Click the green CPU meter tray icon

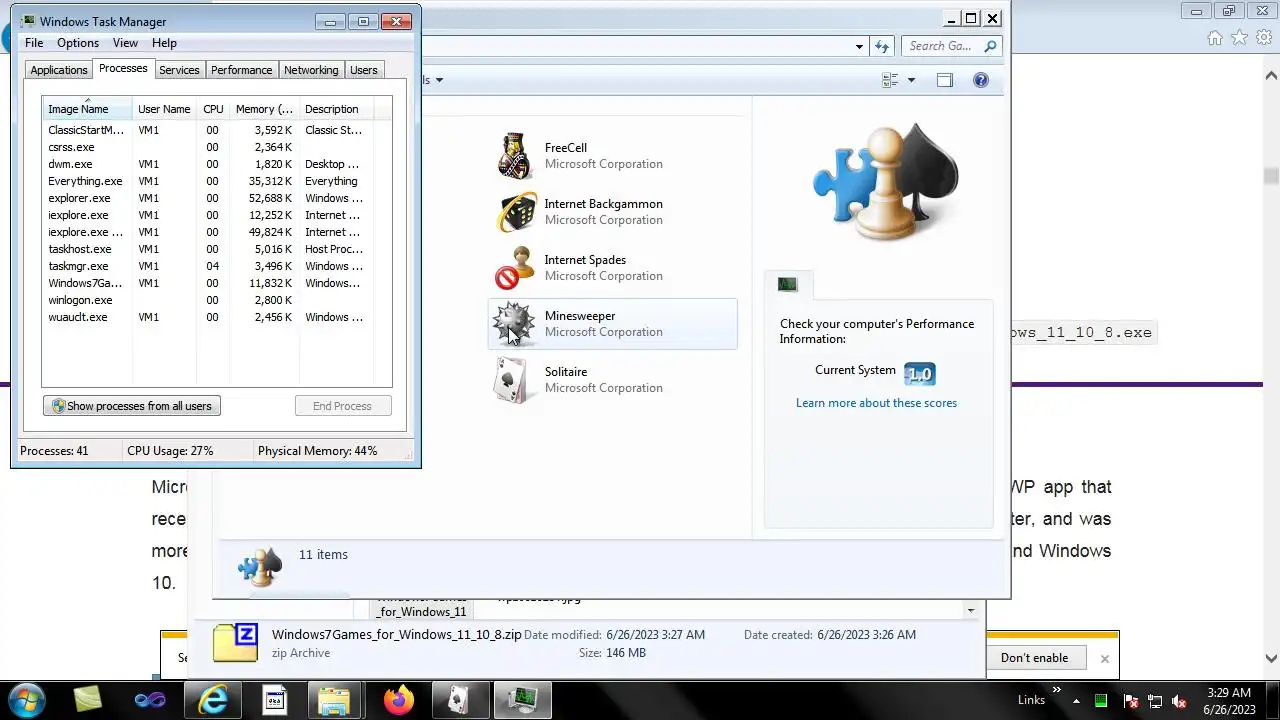pyautogui.click(x=1101, y=700)
